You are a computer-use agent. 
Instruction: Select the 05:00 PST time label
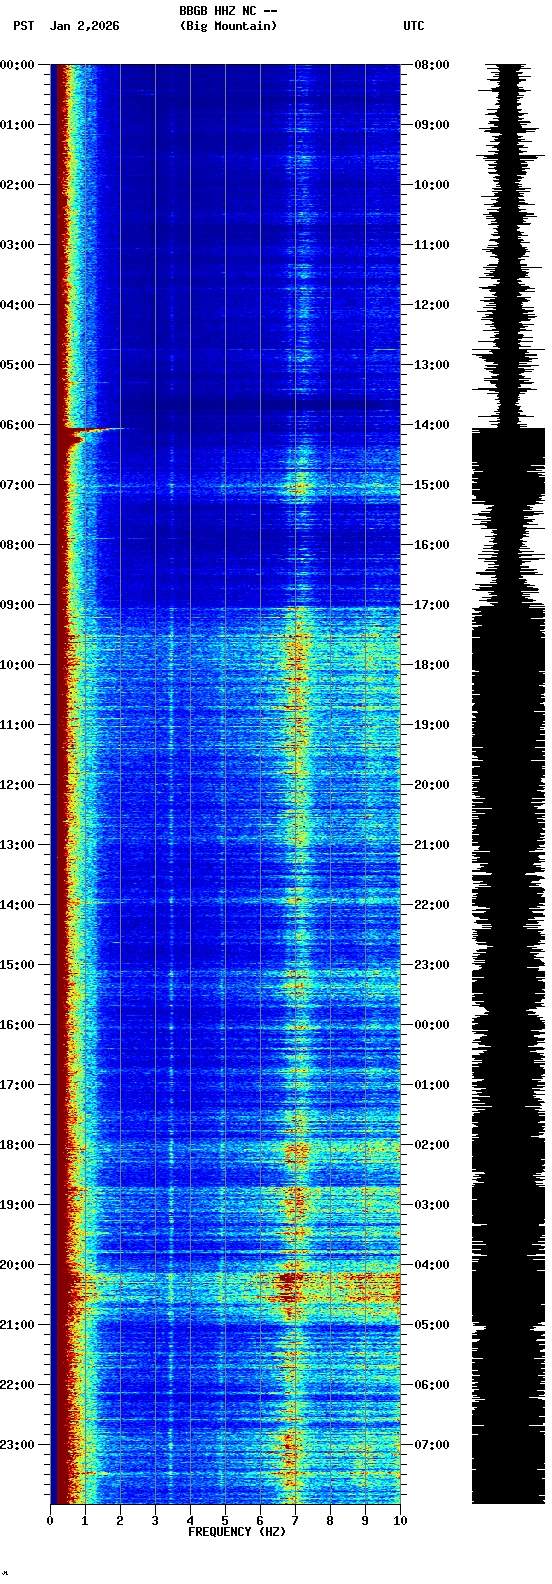(x=17, y=365)
